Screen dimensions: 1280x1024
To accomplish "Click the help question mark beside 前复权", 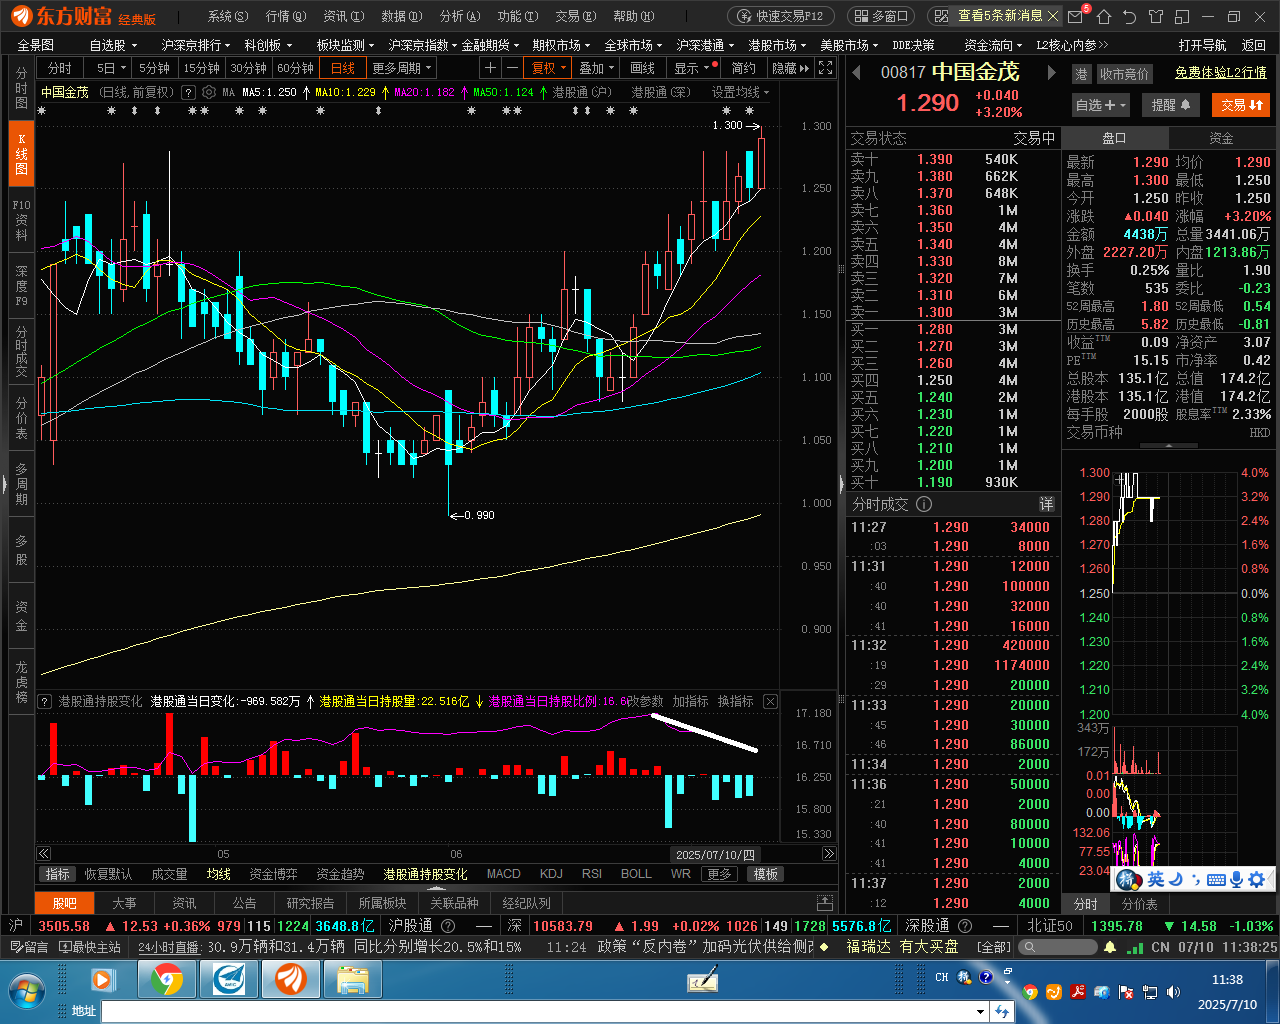I will coord(188,92).
